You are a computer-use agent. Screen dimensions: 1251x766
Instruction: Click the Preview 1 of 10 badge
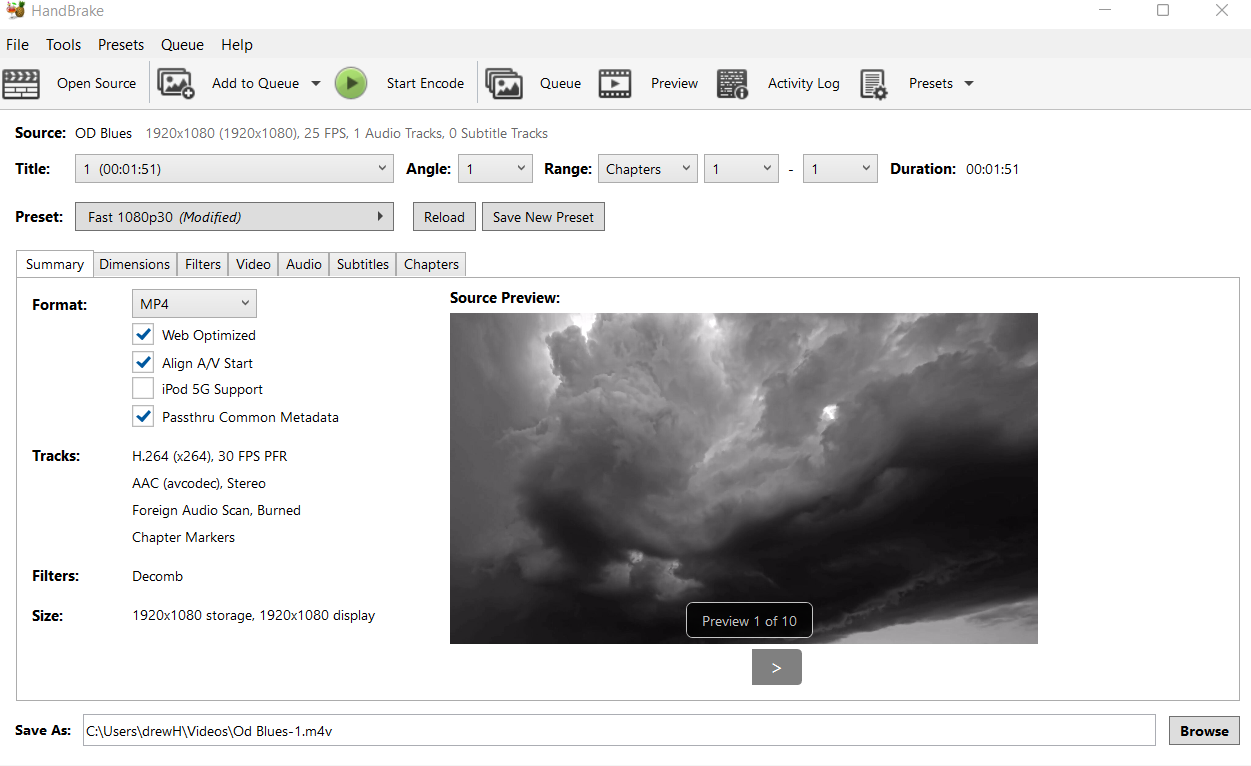[749, 621]
